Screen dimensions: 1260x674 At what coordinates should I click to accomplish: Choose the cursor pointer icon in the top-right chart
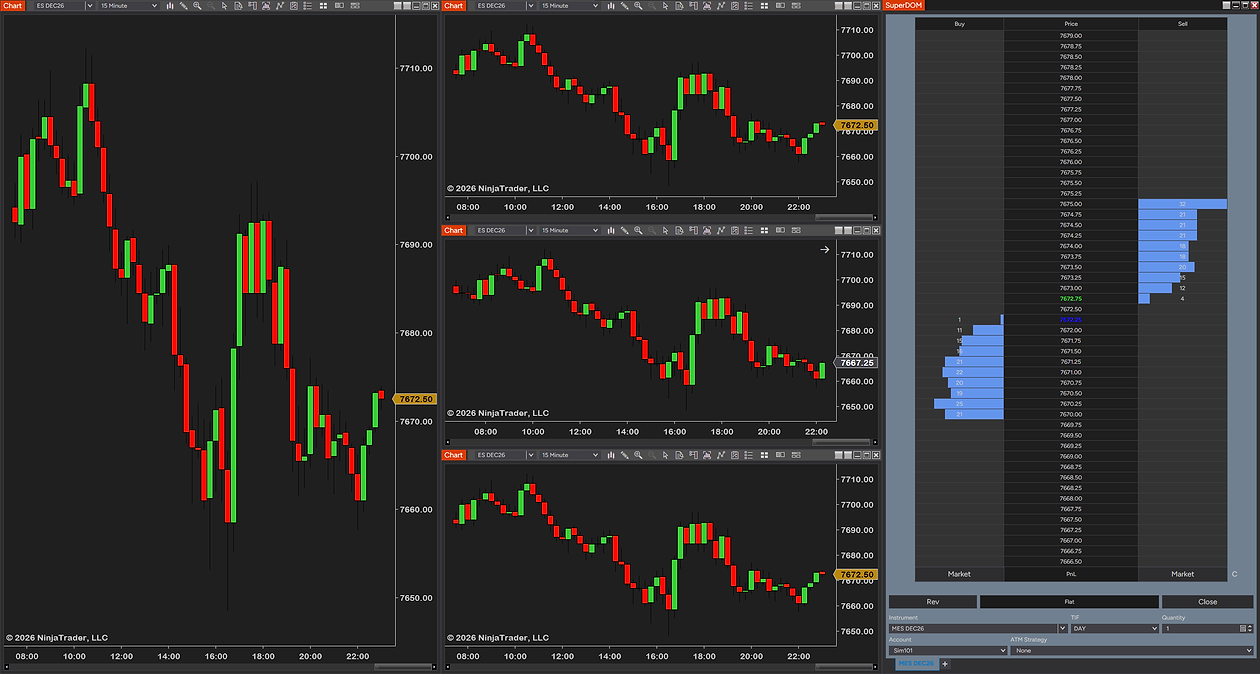(x=665, y=6)
